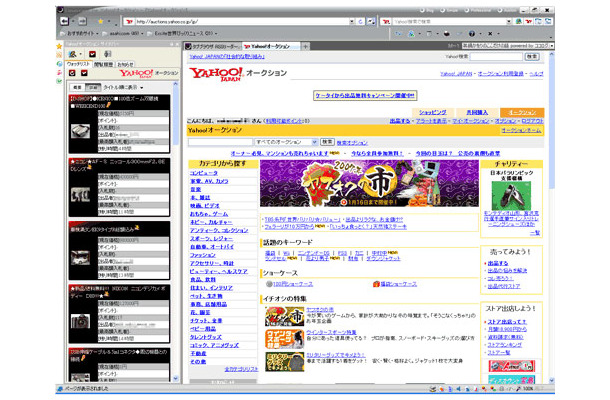Expand the Excite世界びっくりニュース bookmarks folder
Image resolution: width=610 pixels, height=400 pixels.
point(181,33)
